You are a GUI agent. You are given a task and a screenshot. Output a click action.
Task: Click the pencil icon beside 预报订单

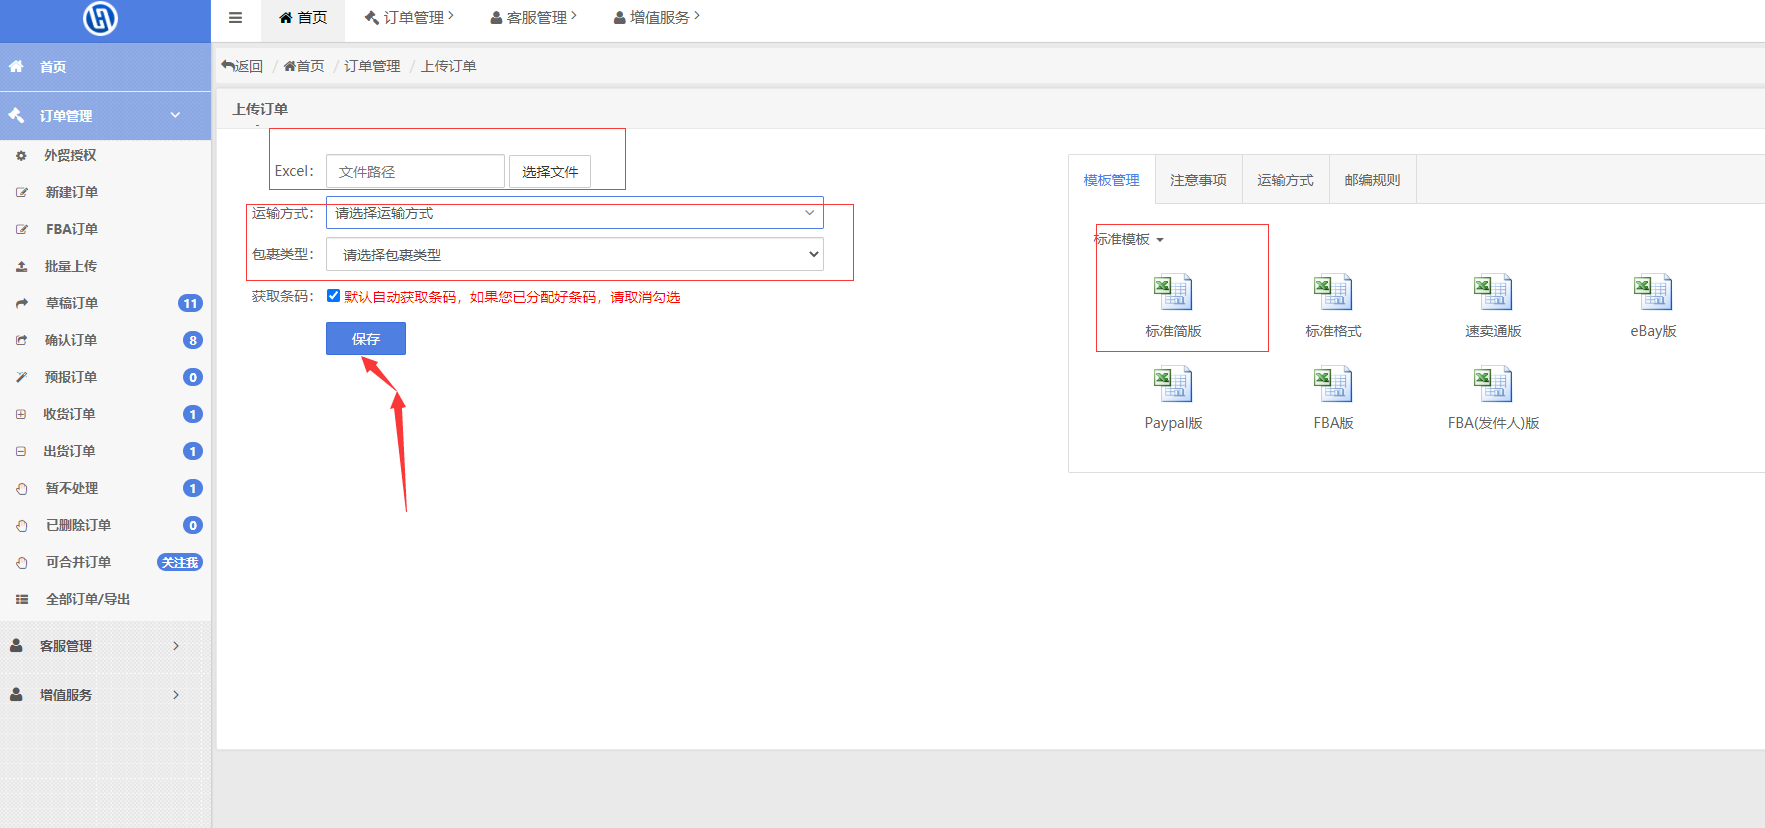click(x=21, y=377)
